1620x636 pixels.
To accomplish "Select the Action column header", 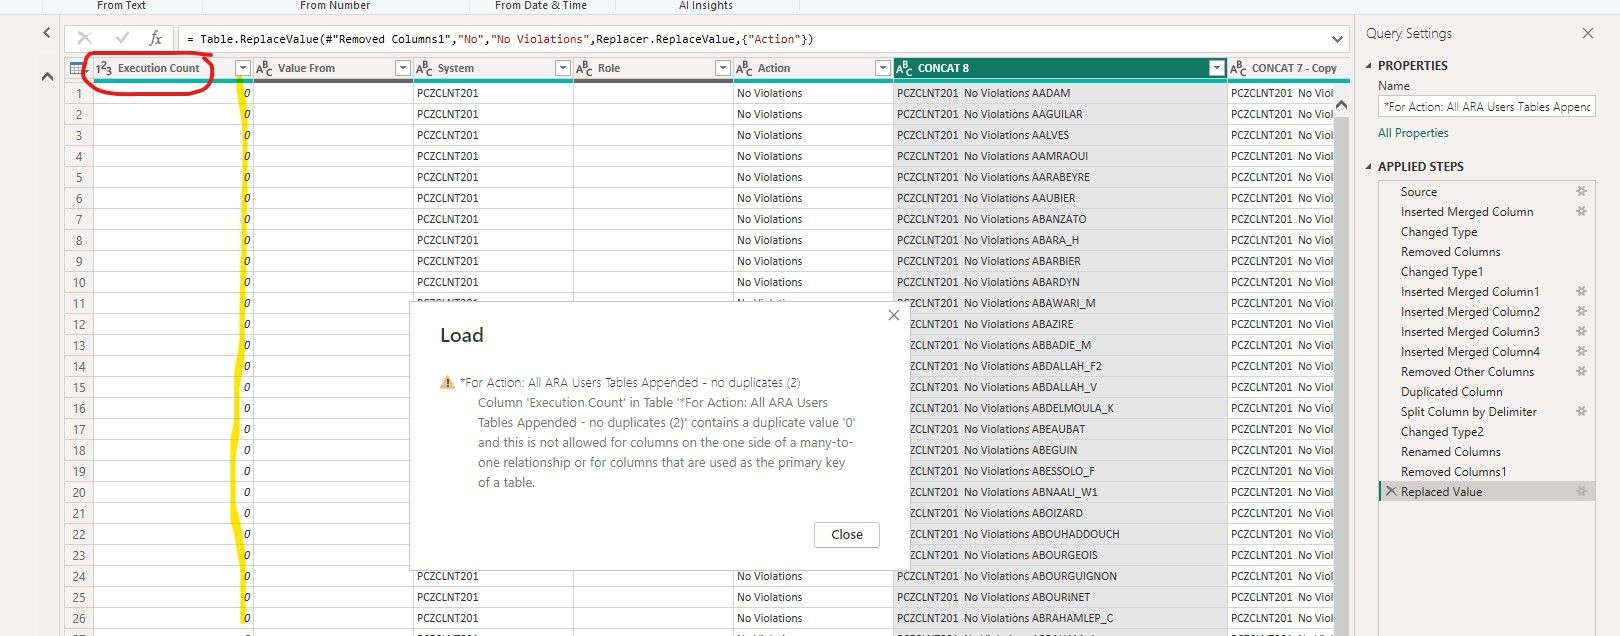I will click(774, 68).
